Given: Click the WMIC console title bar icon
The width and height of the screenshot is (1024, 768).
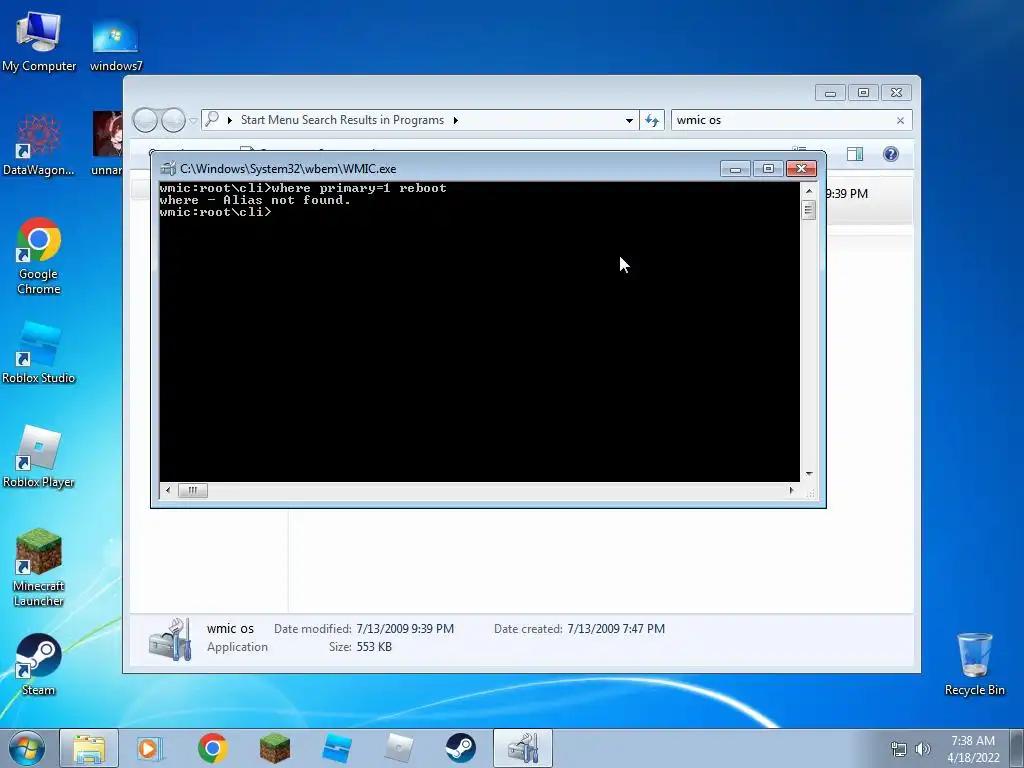Looking at the screenshot, I should click(168, 168).
